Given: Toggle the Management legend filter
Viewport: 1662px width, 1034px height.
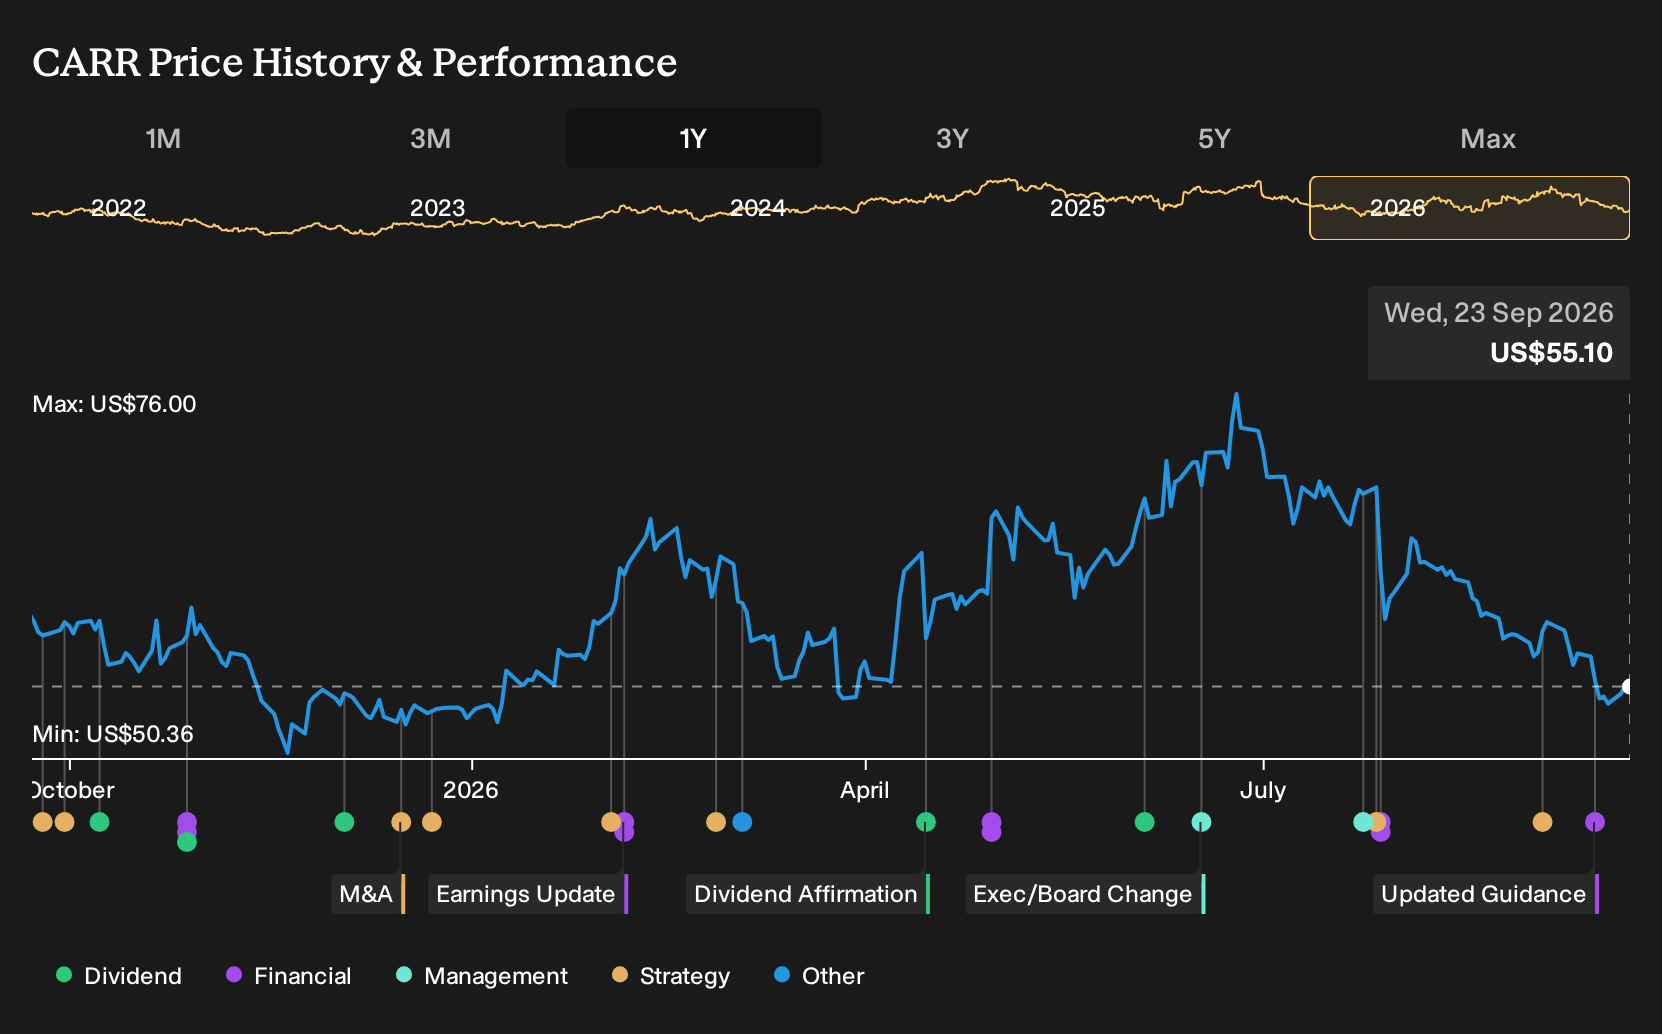Looking at the screenshot, I should coord(482,976).
